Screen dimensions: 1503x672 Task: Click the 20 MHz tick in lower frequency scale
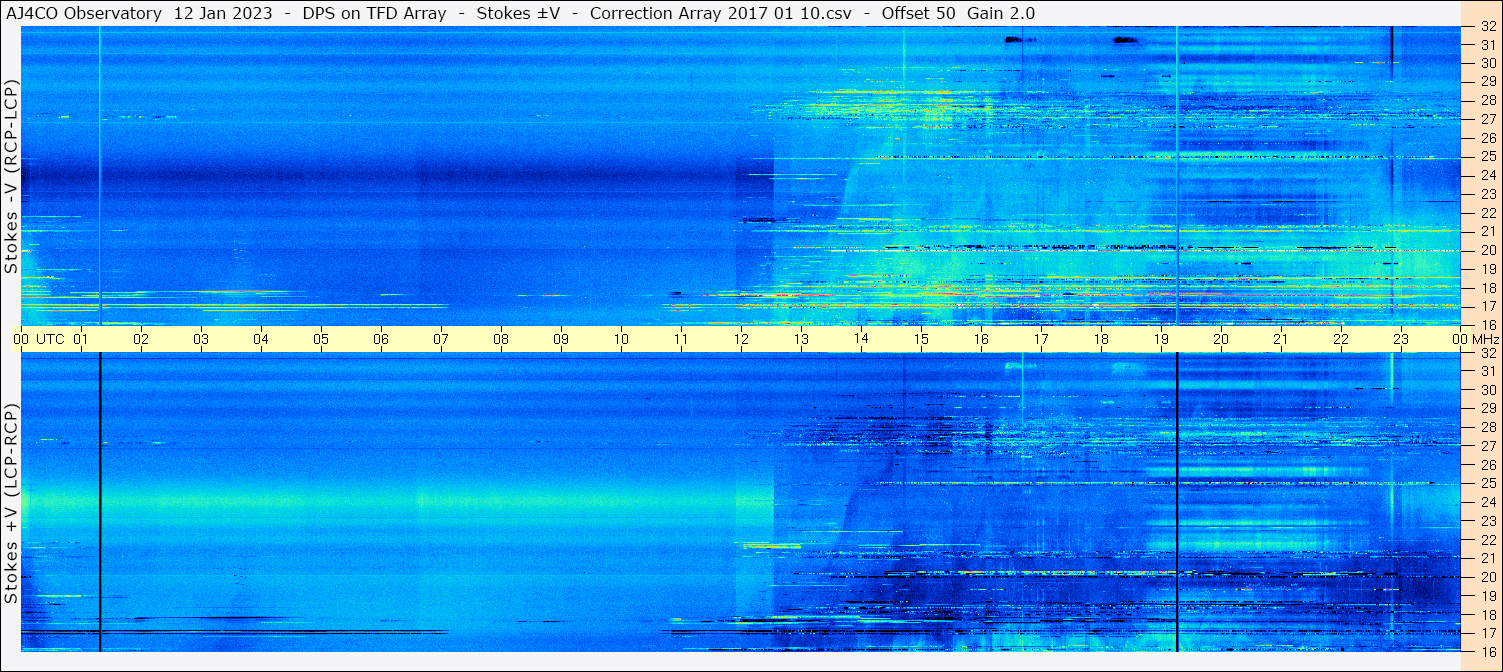1487,577
